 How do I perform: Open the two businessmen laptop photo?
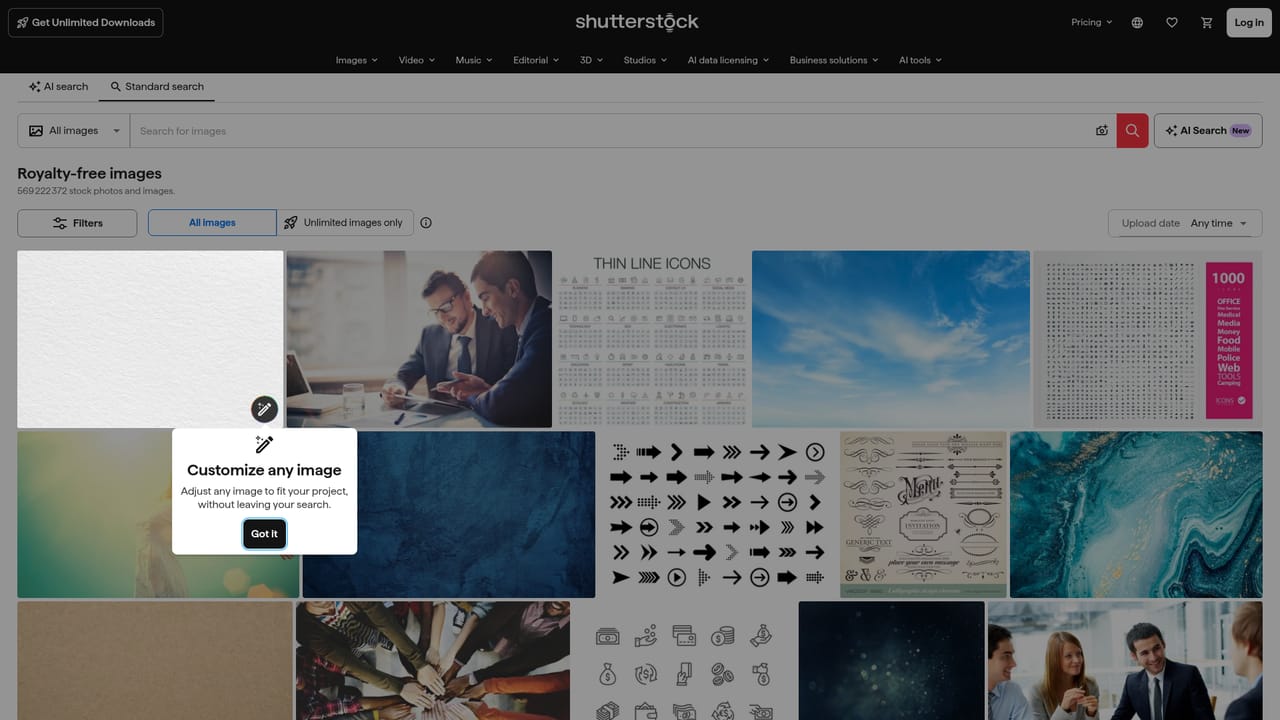click(419, 339)
